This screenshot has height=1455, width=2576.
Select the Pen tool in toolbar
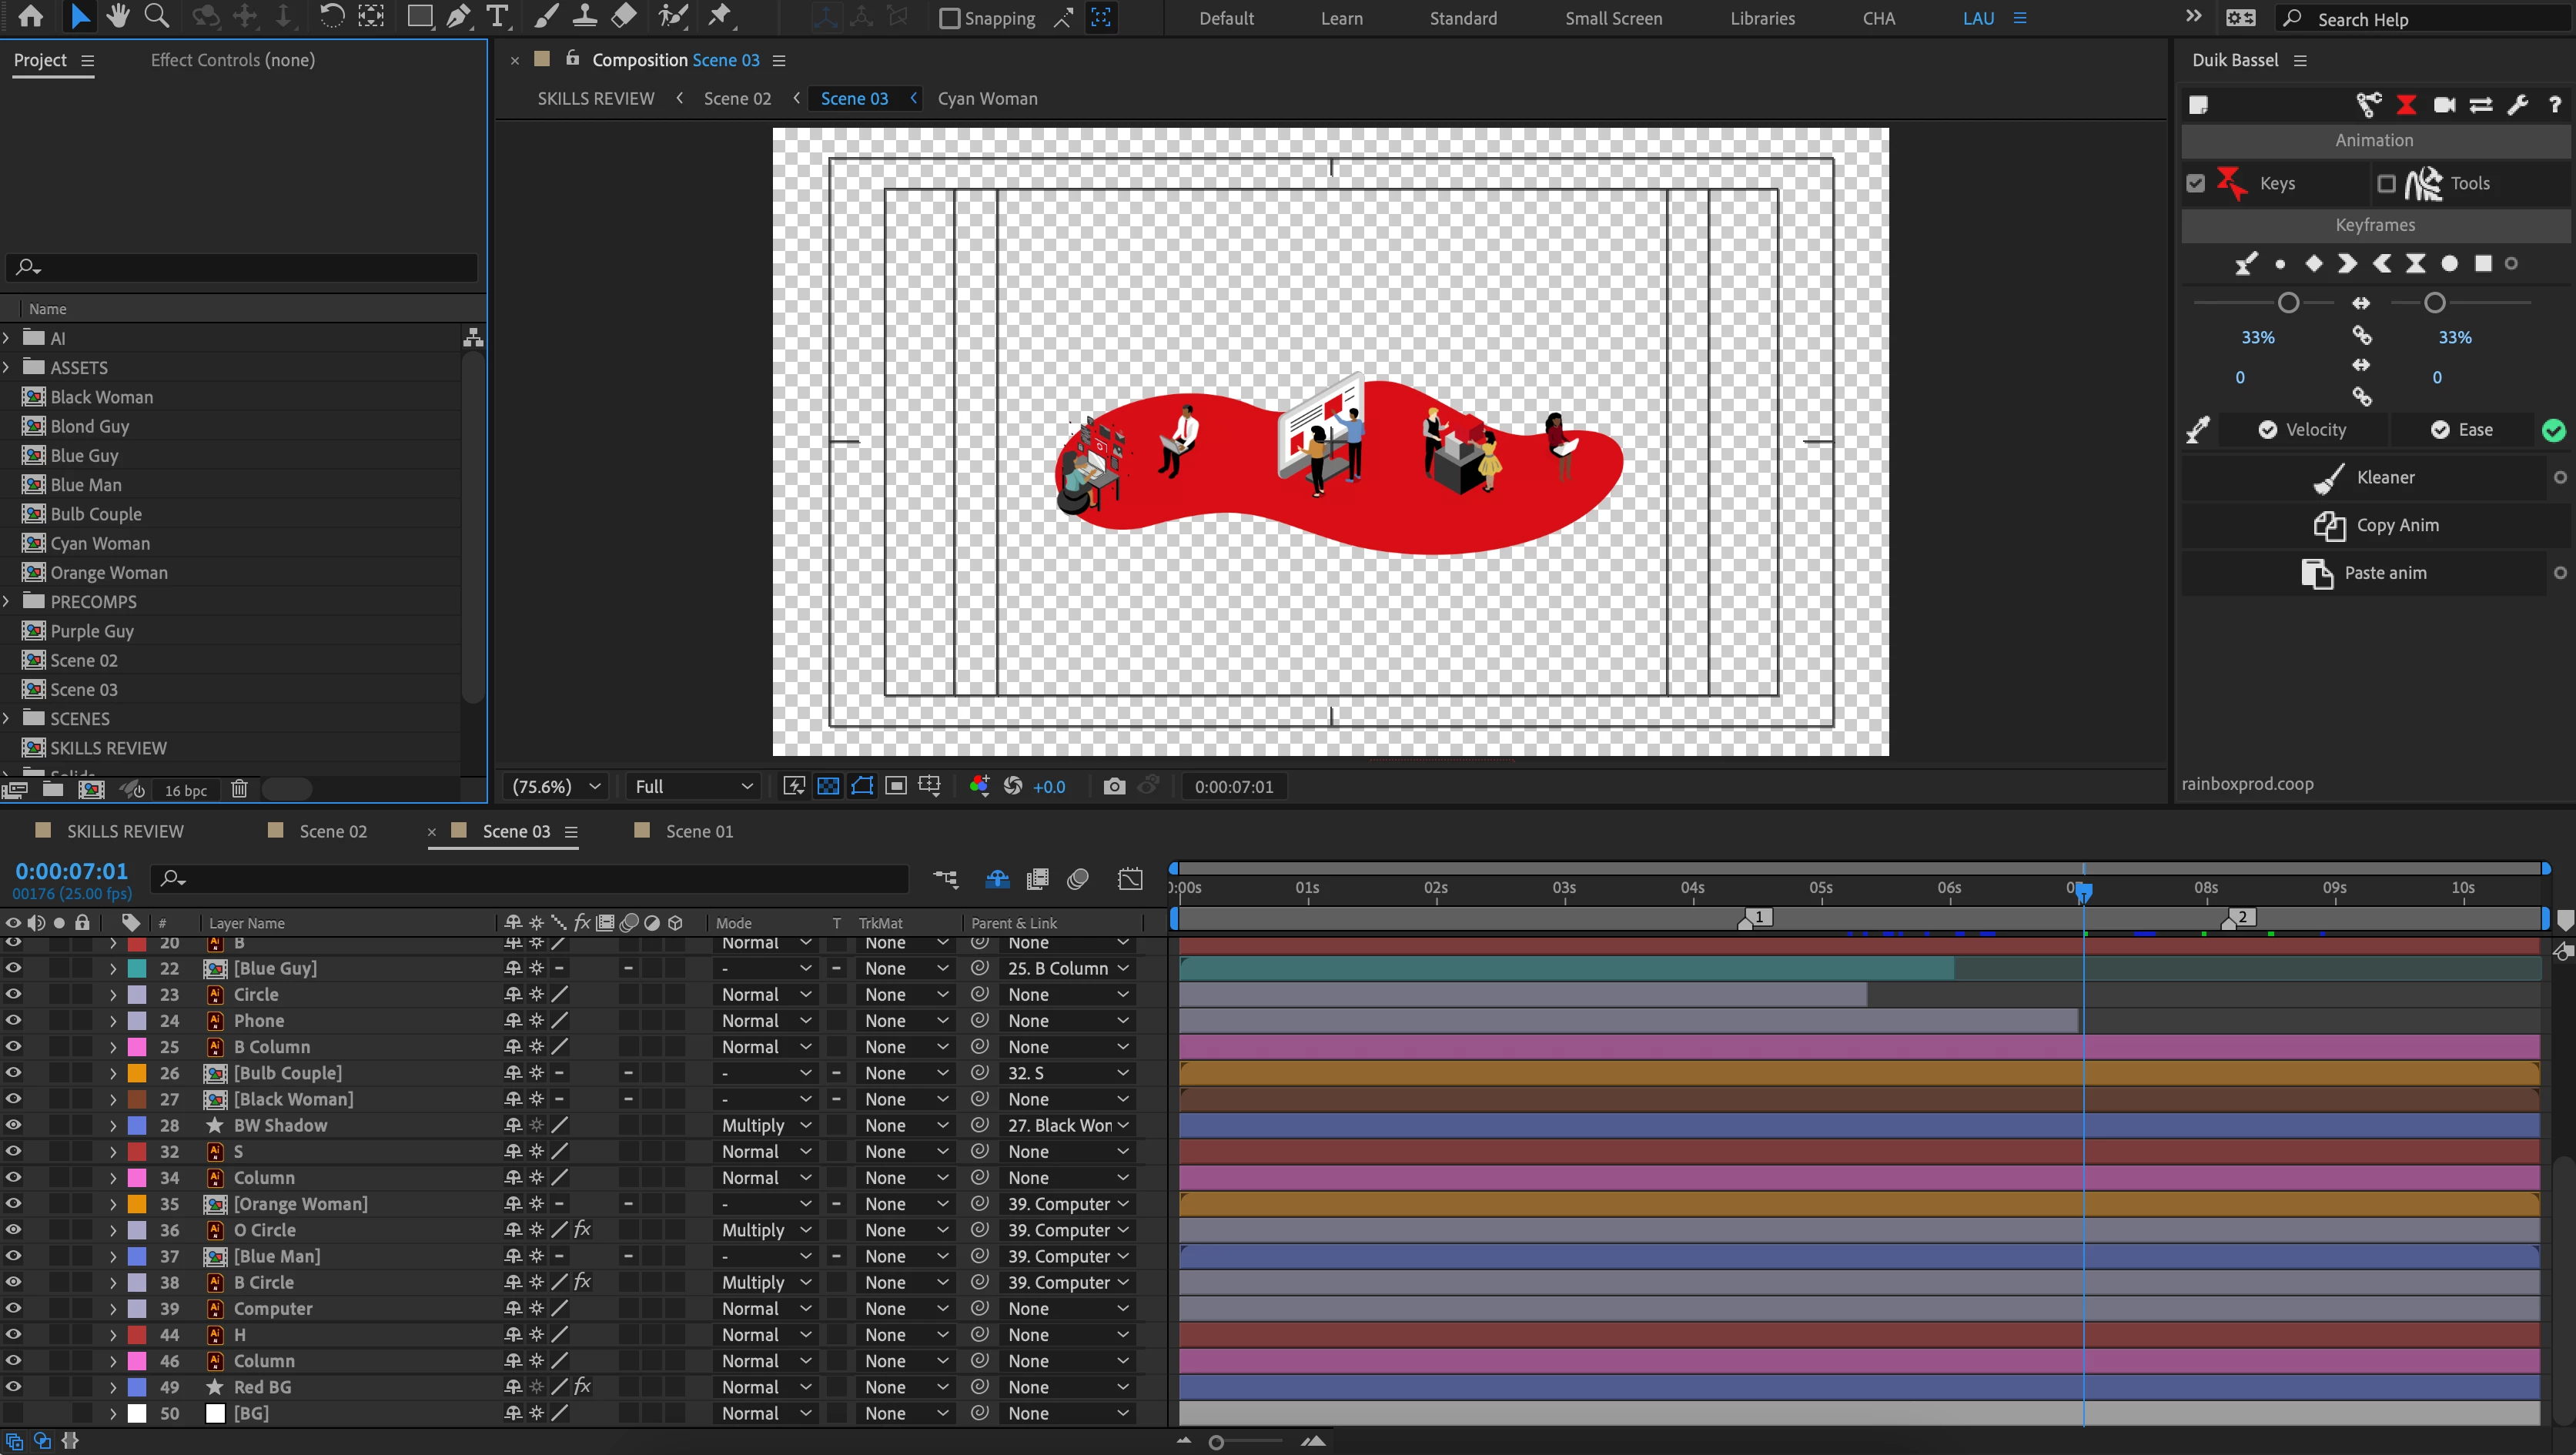(458, 17)
